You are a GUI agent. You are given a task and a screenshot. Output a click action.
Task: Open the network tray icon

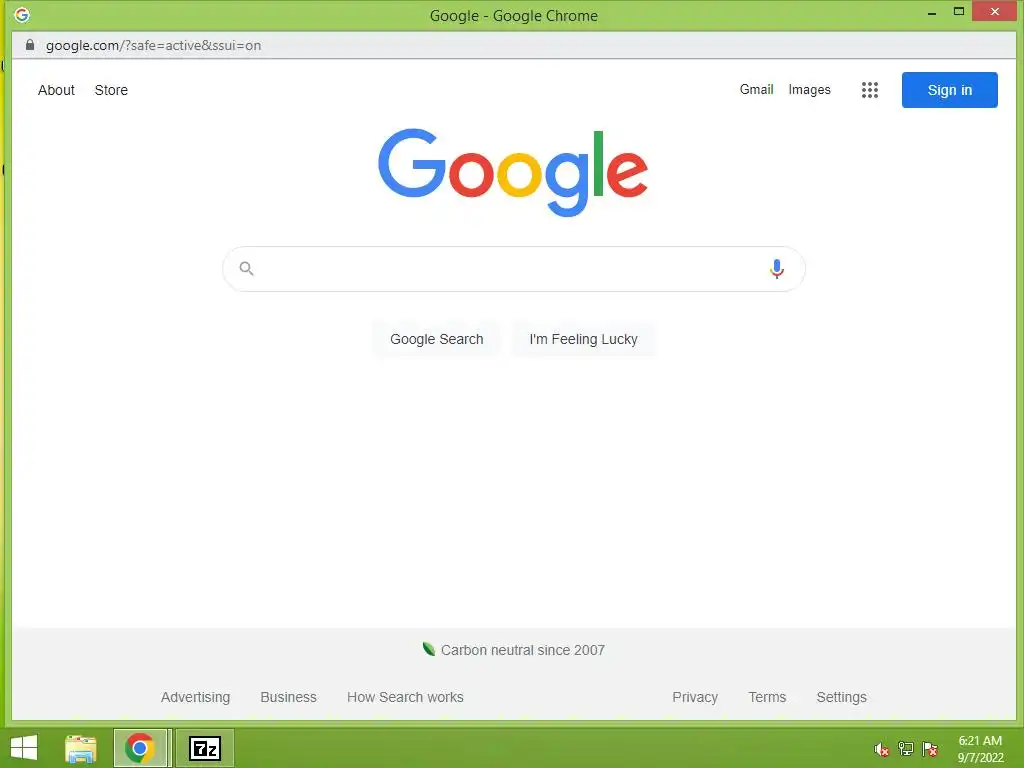906,749
